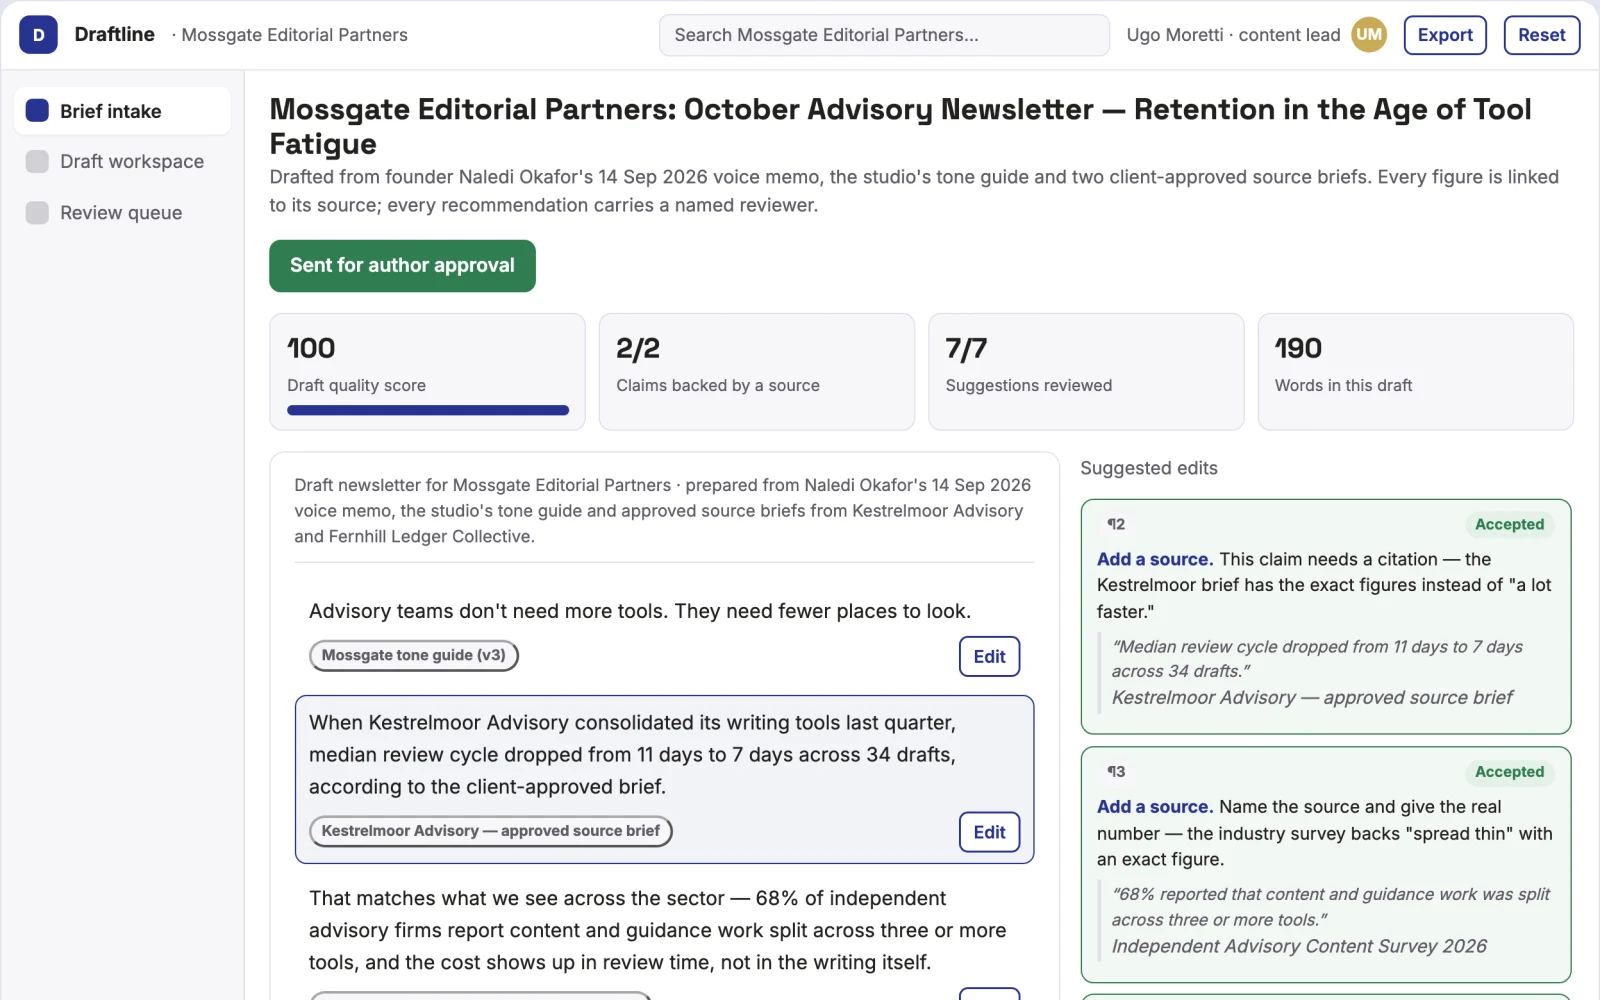Select the Suggestions reviewed card

point(1086,372)
